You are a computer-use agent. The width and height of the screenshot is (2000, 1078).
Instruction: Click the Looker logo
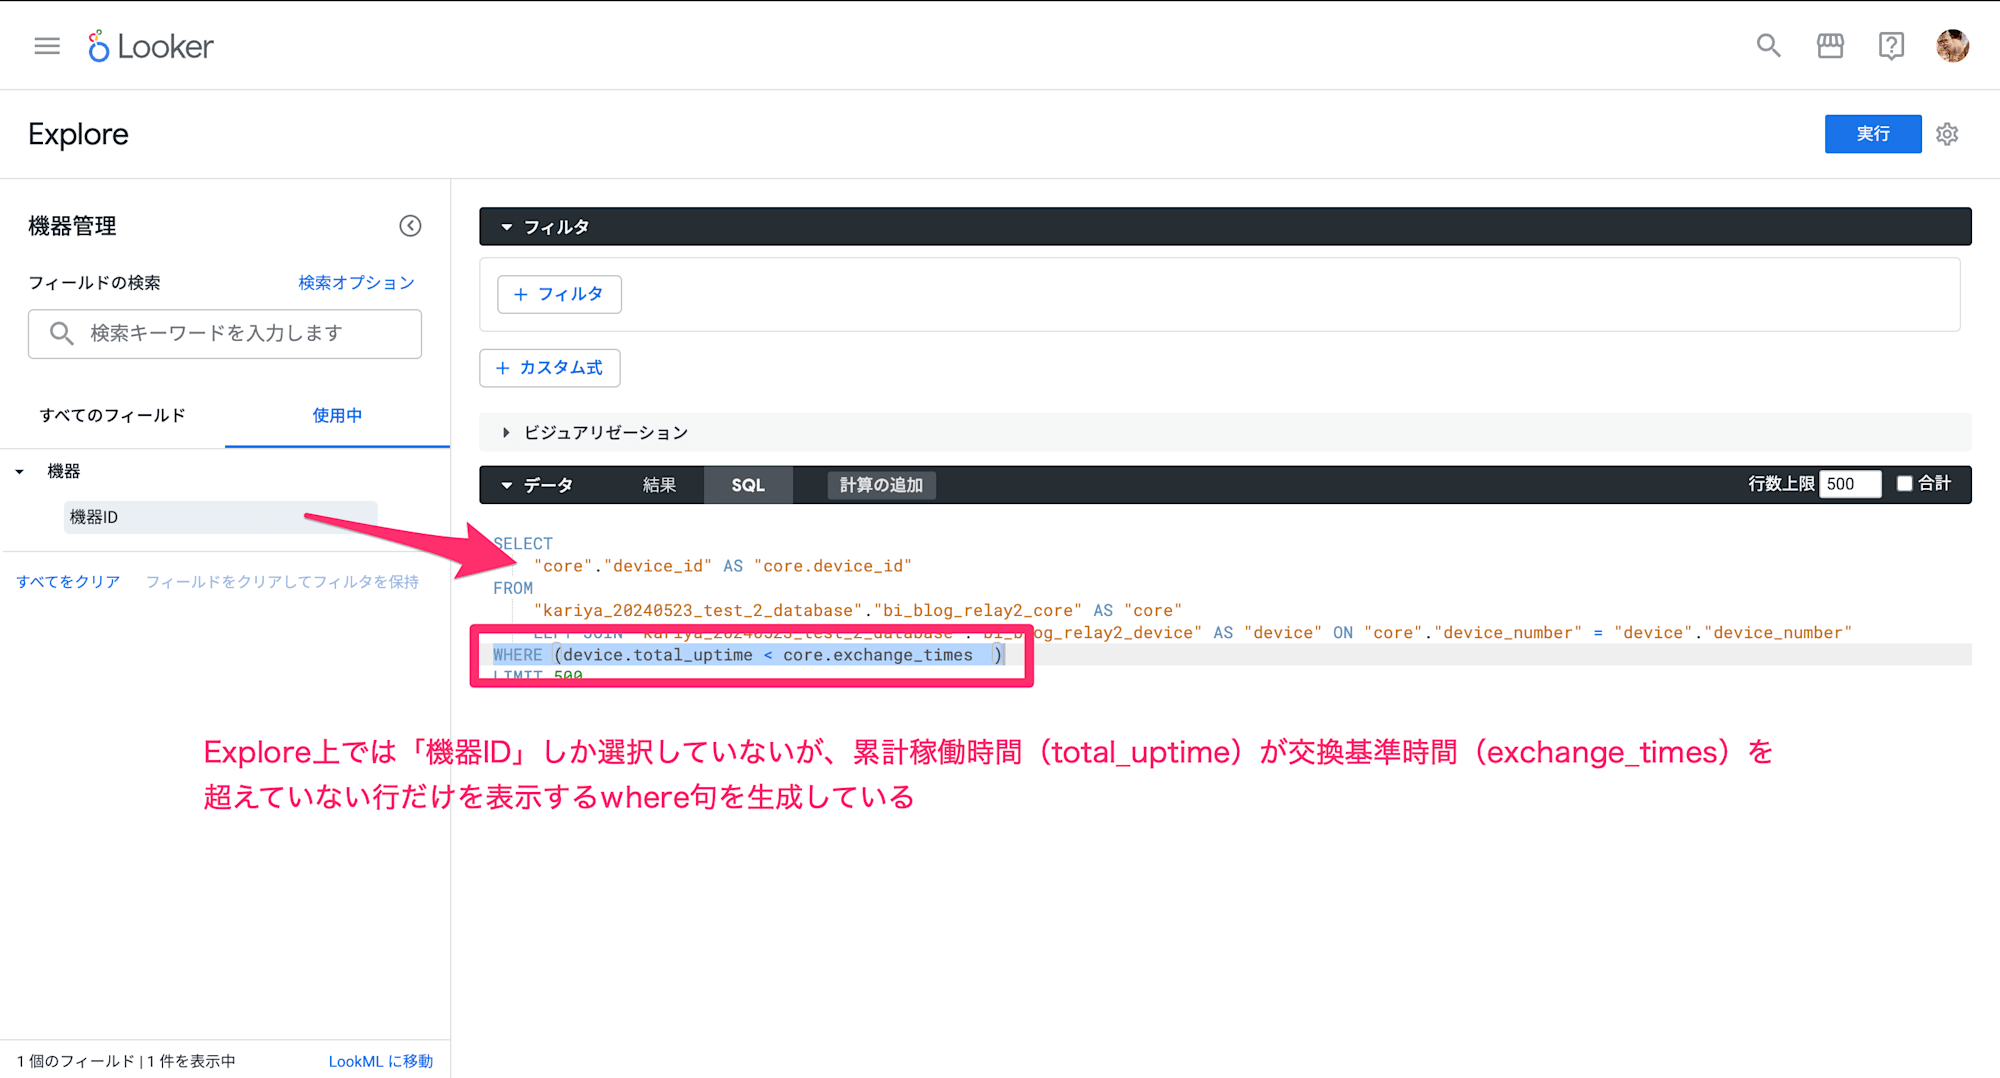coord(151,46)
